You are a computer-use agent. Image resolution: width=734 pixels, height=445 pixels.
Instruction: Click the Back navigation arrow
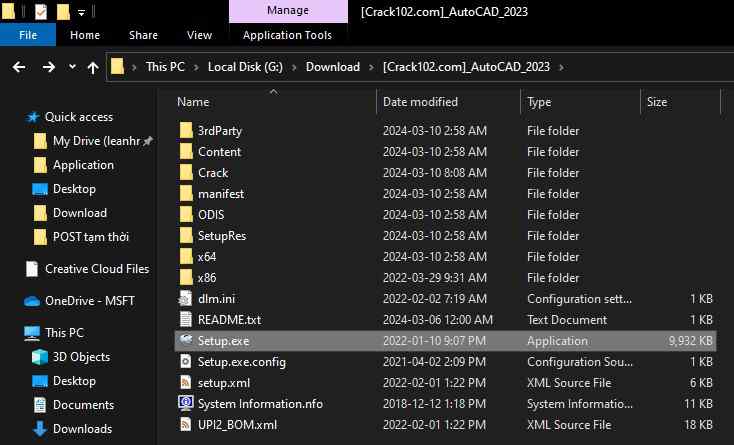point(19,67)
